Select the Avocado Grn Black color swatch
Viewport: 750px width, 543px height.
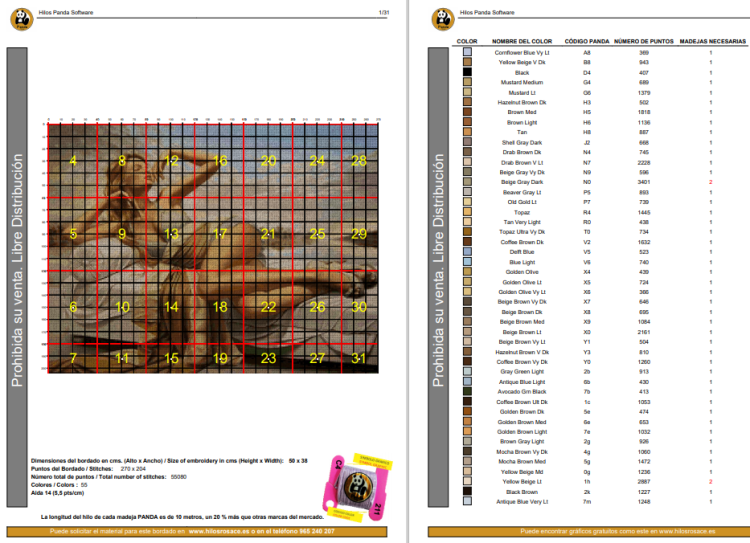tap(467, 391)
